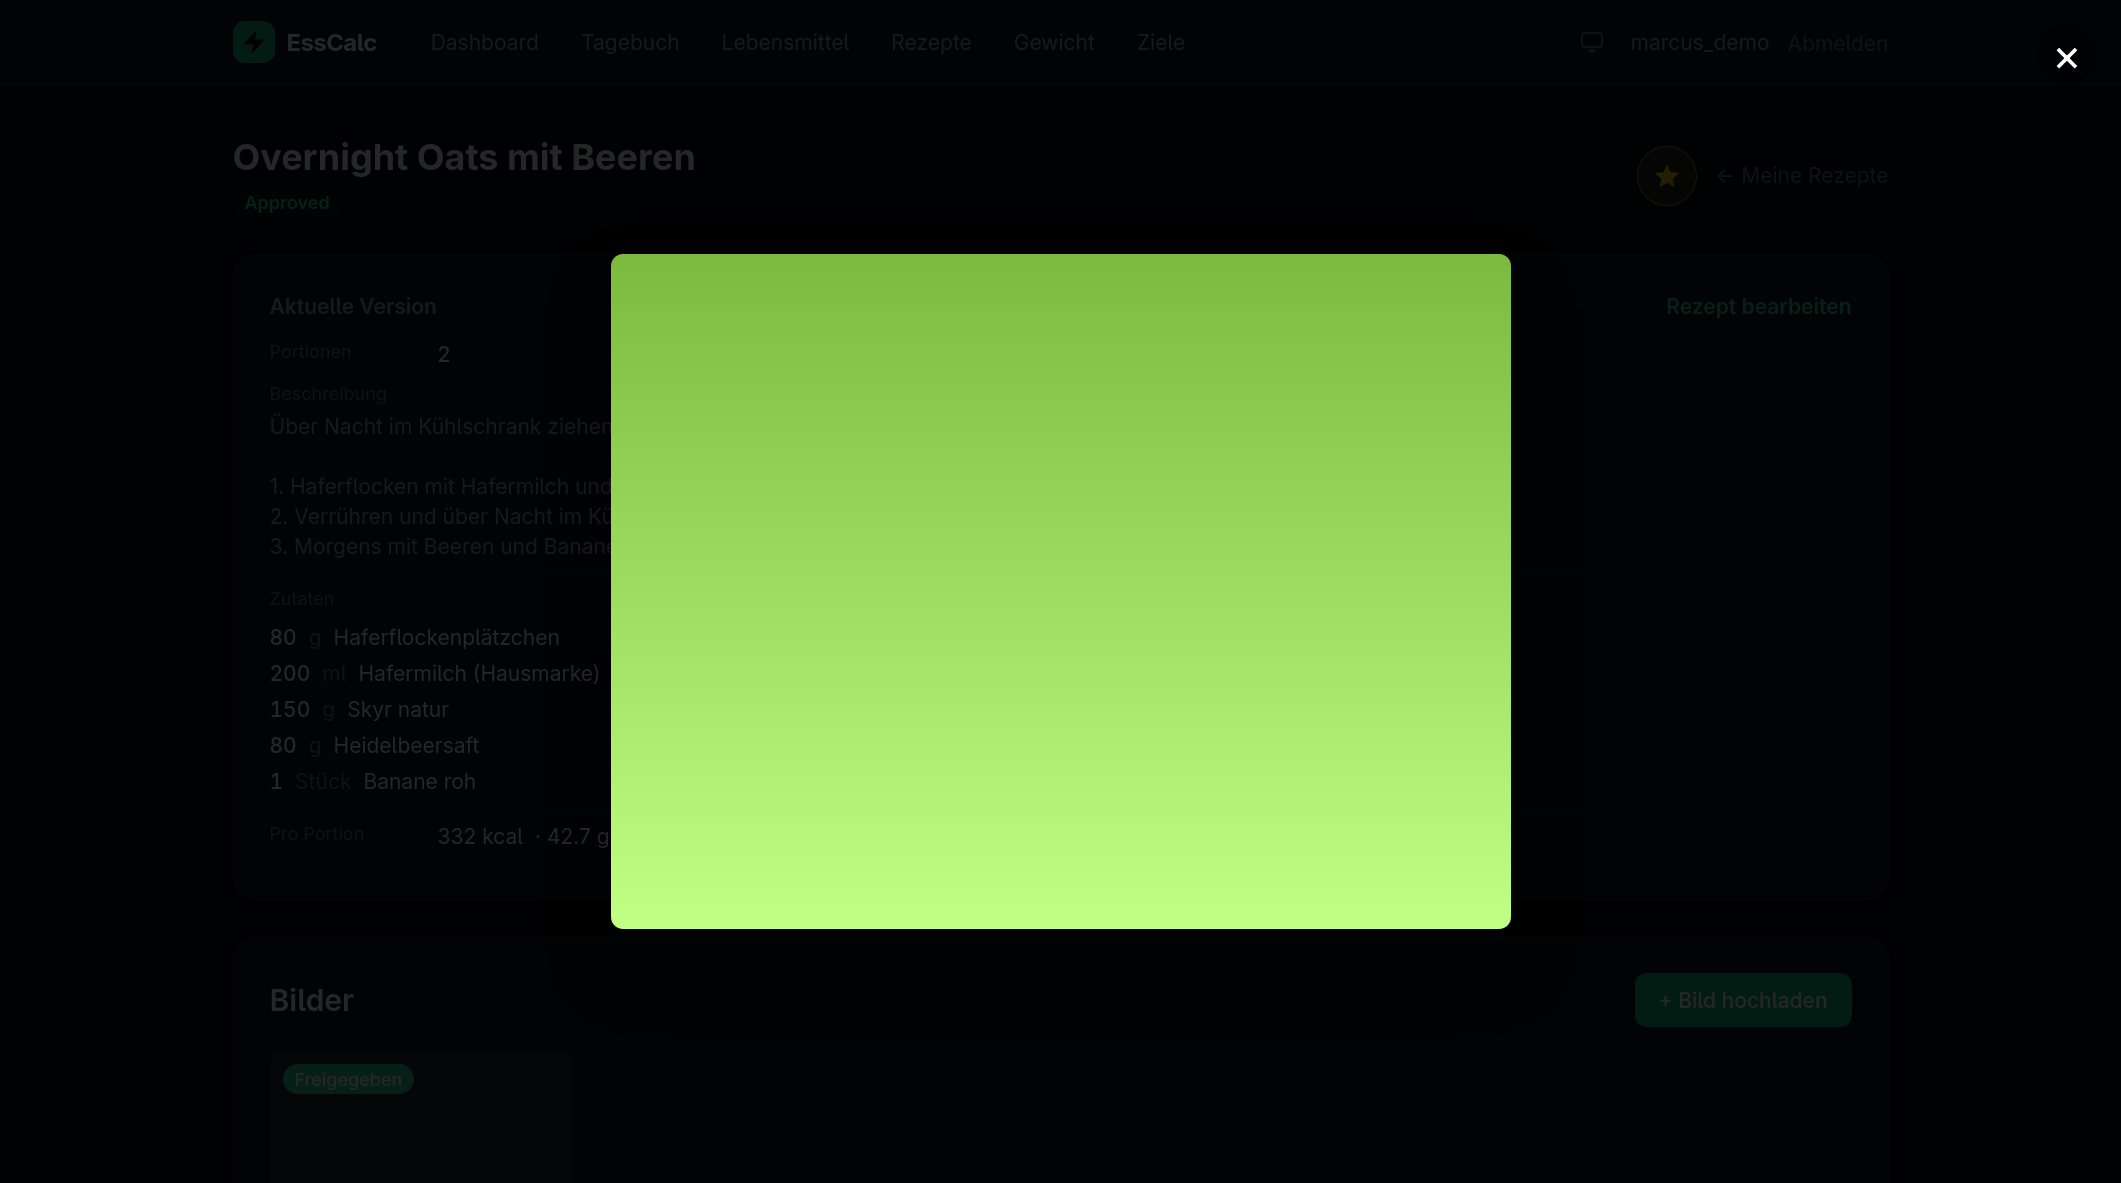Click the Freigegeben badge on the image
Screen dimensions: 2121x1183
click(348, 1079)
